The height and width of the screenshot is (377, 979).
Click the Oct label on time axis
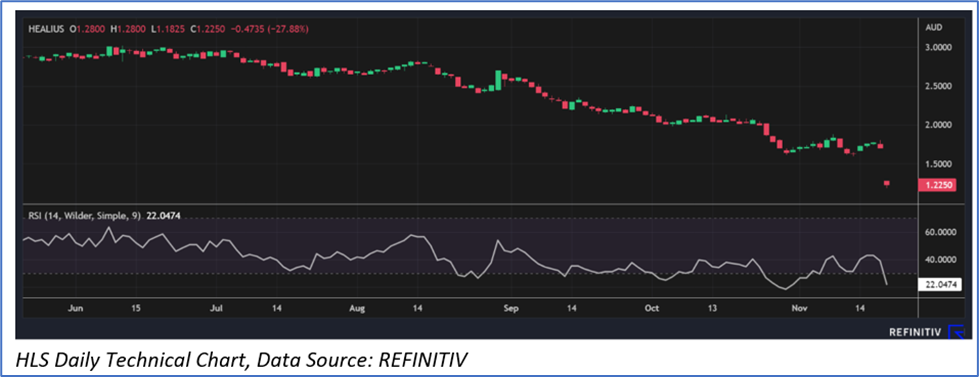click(x=652, y=308)
